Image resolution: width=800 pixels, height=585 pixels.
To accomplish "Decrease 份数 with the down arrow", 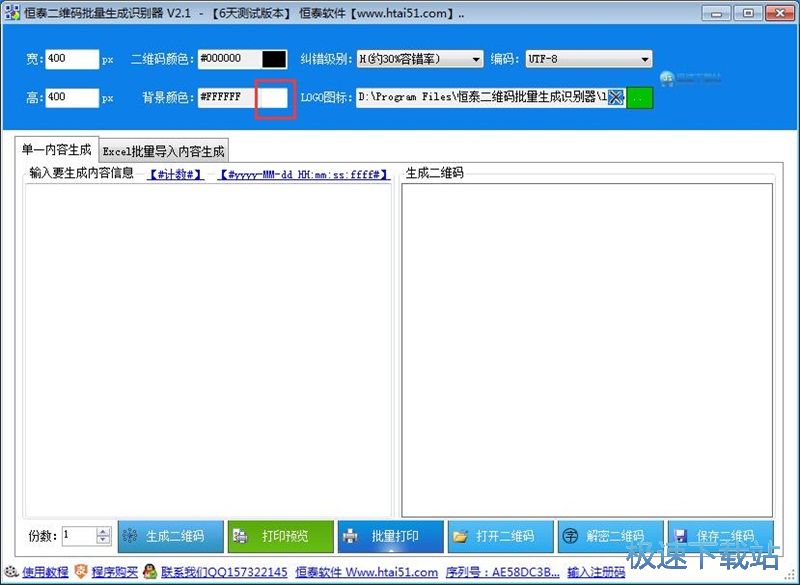I will pos(104,540).
